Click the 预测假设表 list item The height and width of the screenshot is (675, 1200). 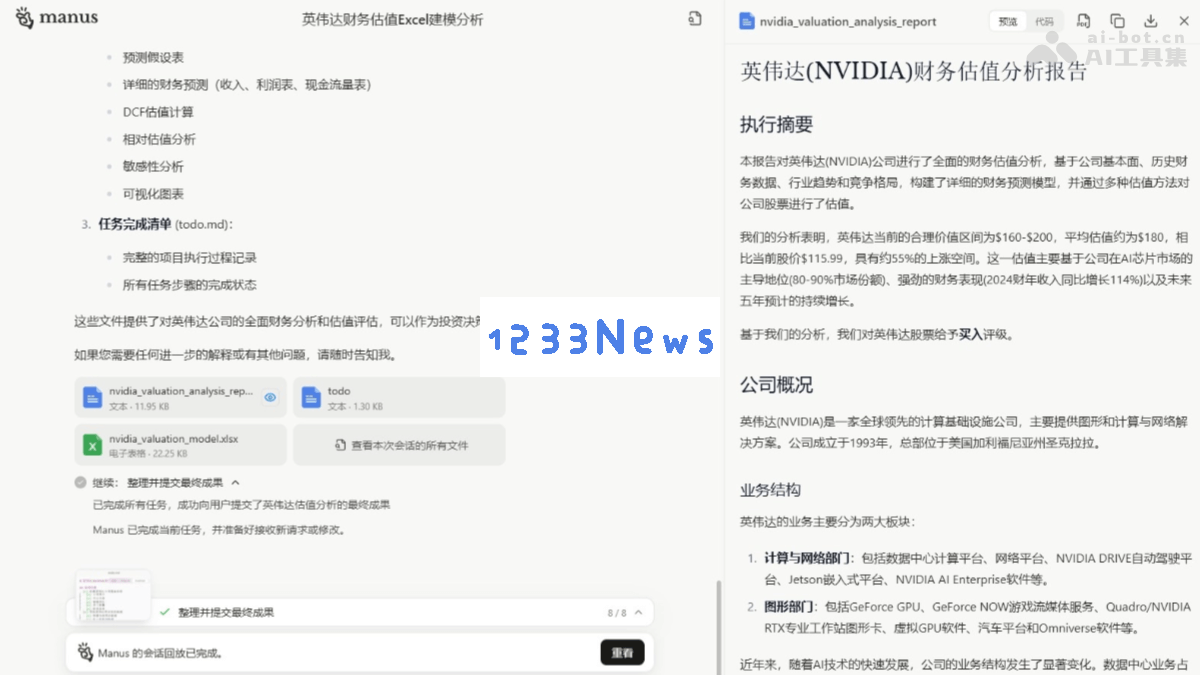[153, 58]
